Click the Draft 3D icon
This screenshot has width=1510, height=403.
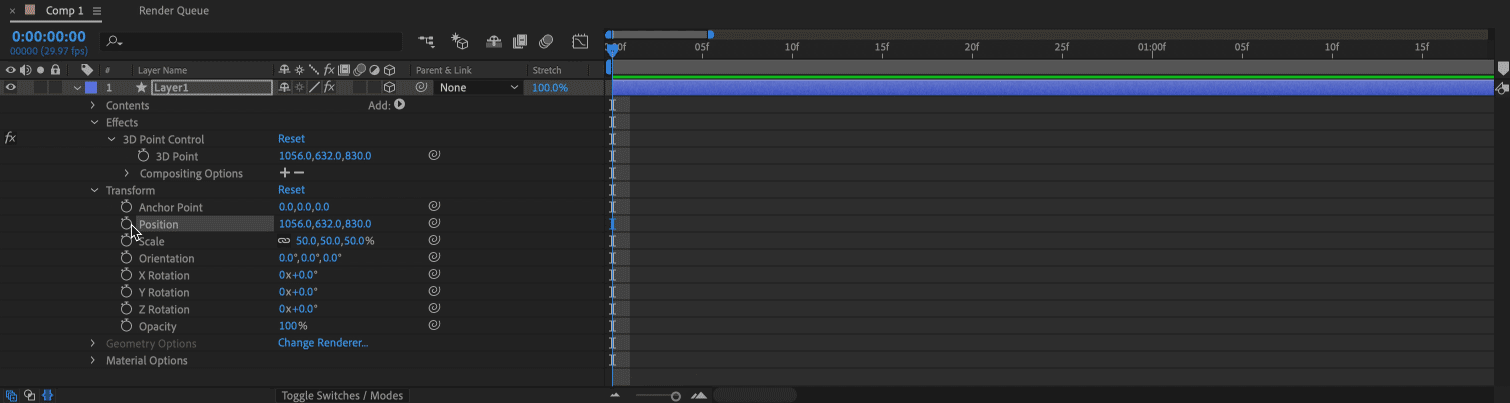460,41
